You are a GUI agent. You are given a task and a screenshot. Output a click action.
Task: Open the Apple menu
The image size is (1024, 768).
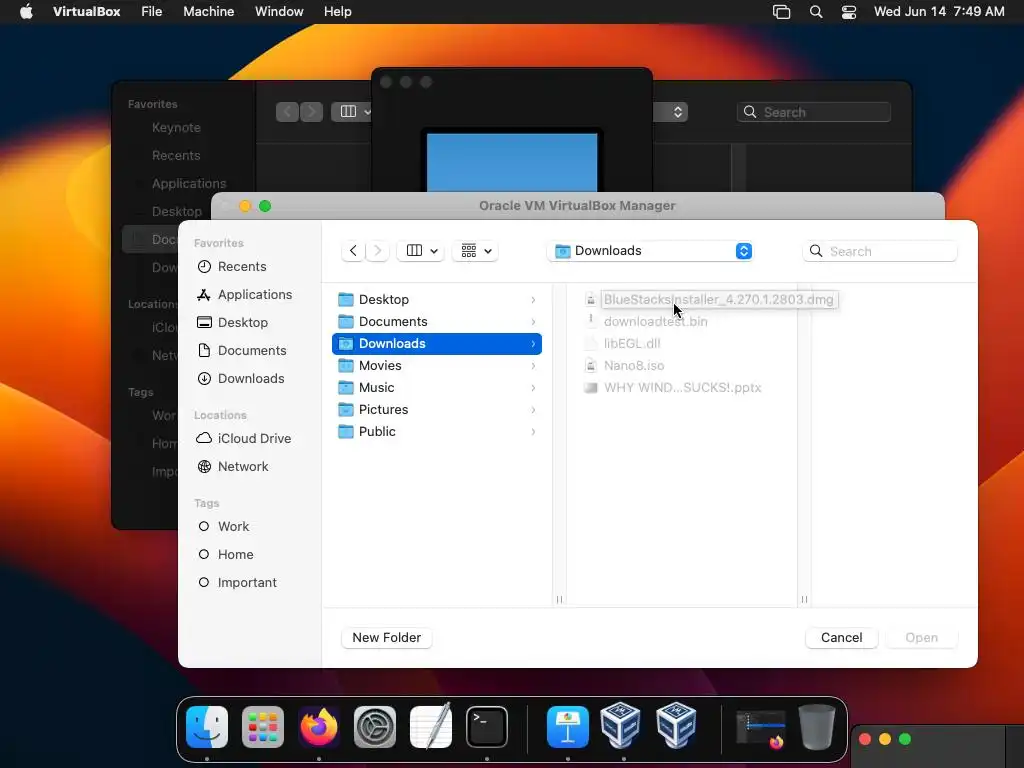(26, 12)
